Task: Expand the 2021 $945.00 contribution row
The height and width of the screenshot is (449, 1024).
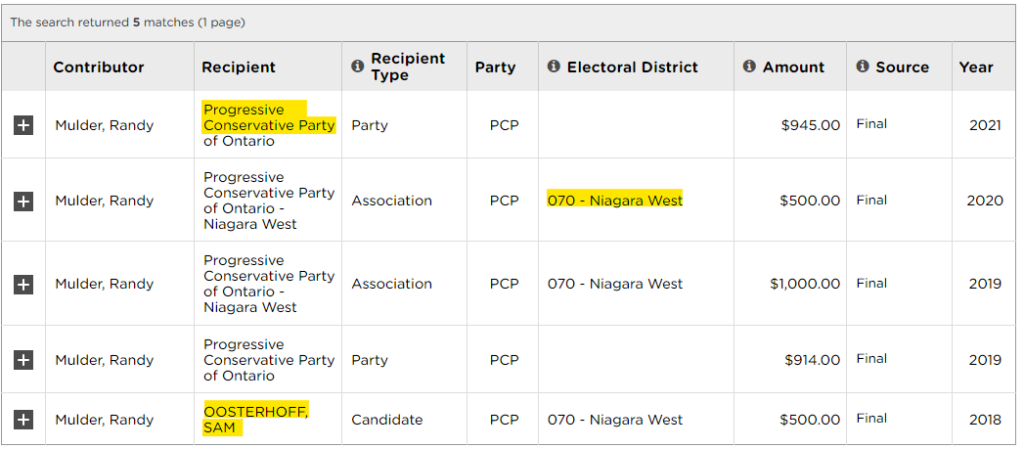Action: (23, 125)
